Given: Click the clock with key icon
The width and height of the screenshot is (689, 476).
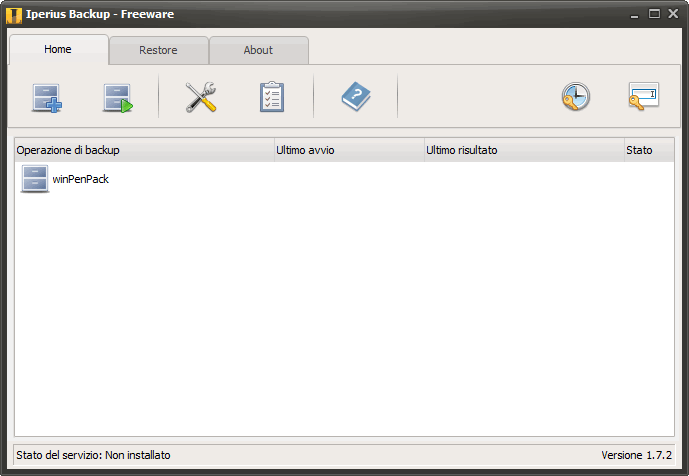Looking at the screenshot, I should click(576, 96).
